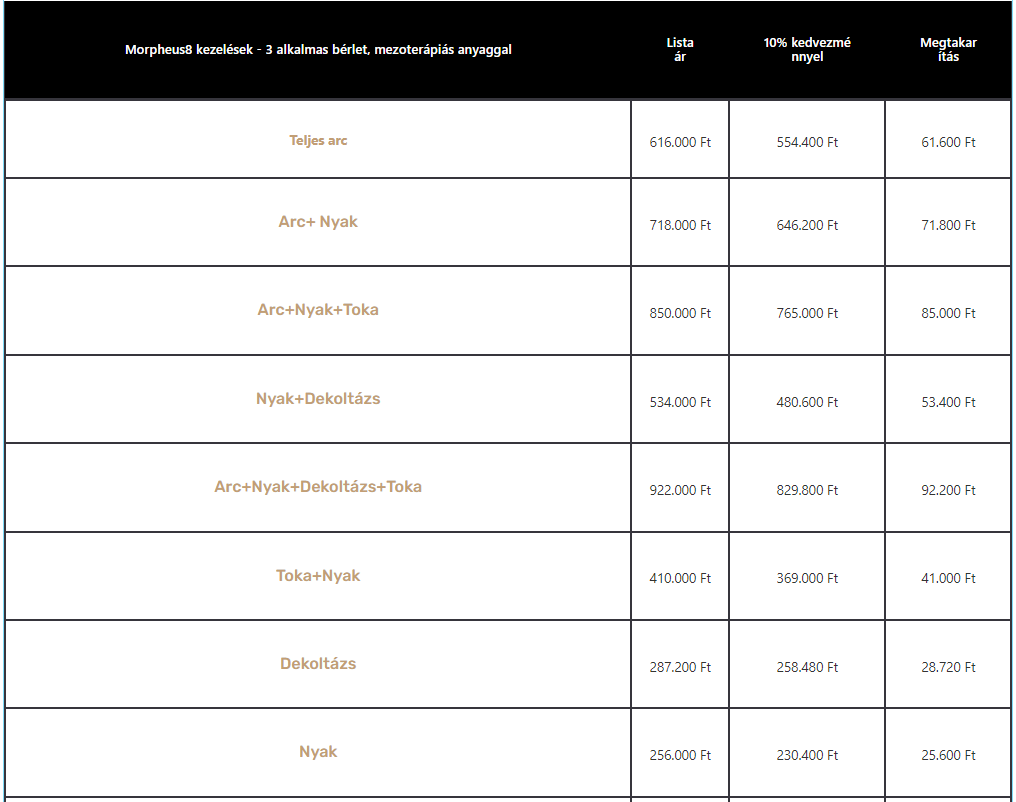Click the 25.600 Ft savings cell

(x=948, y=755)
